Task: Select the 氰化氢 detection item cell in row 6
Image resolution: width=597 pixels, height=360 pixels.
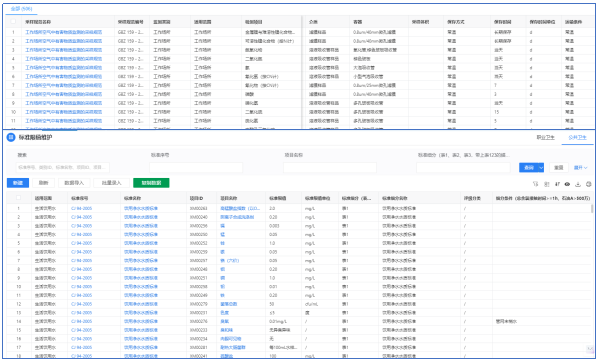Action: click(x=262, y=76)
